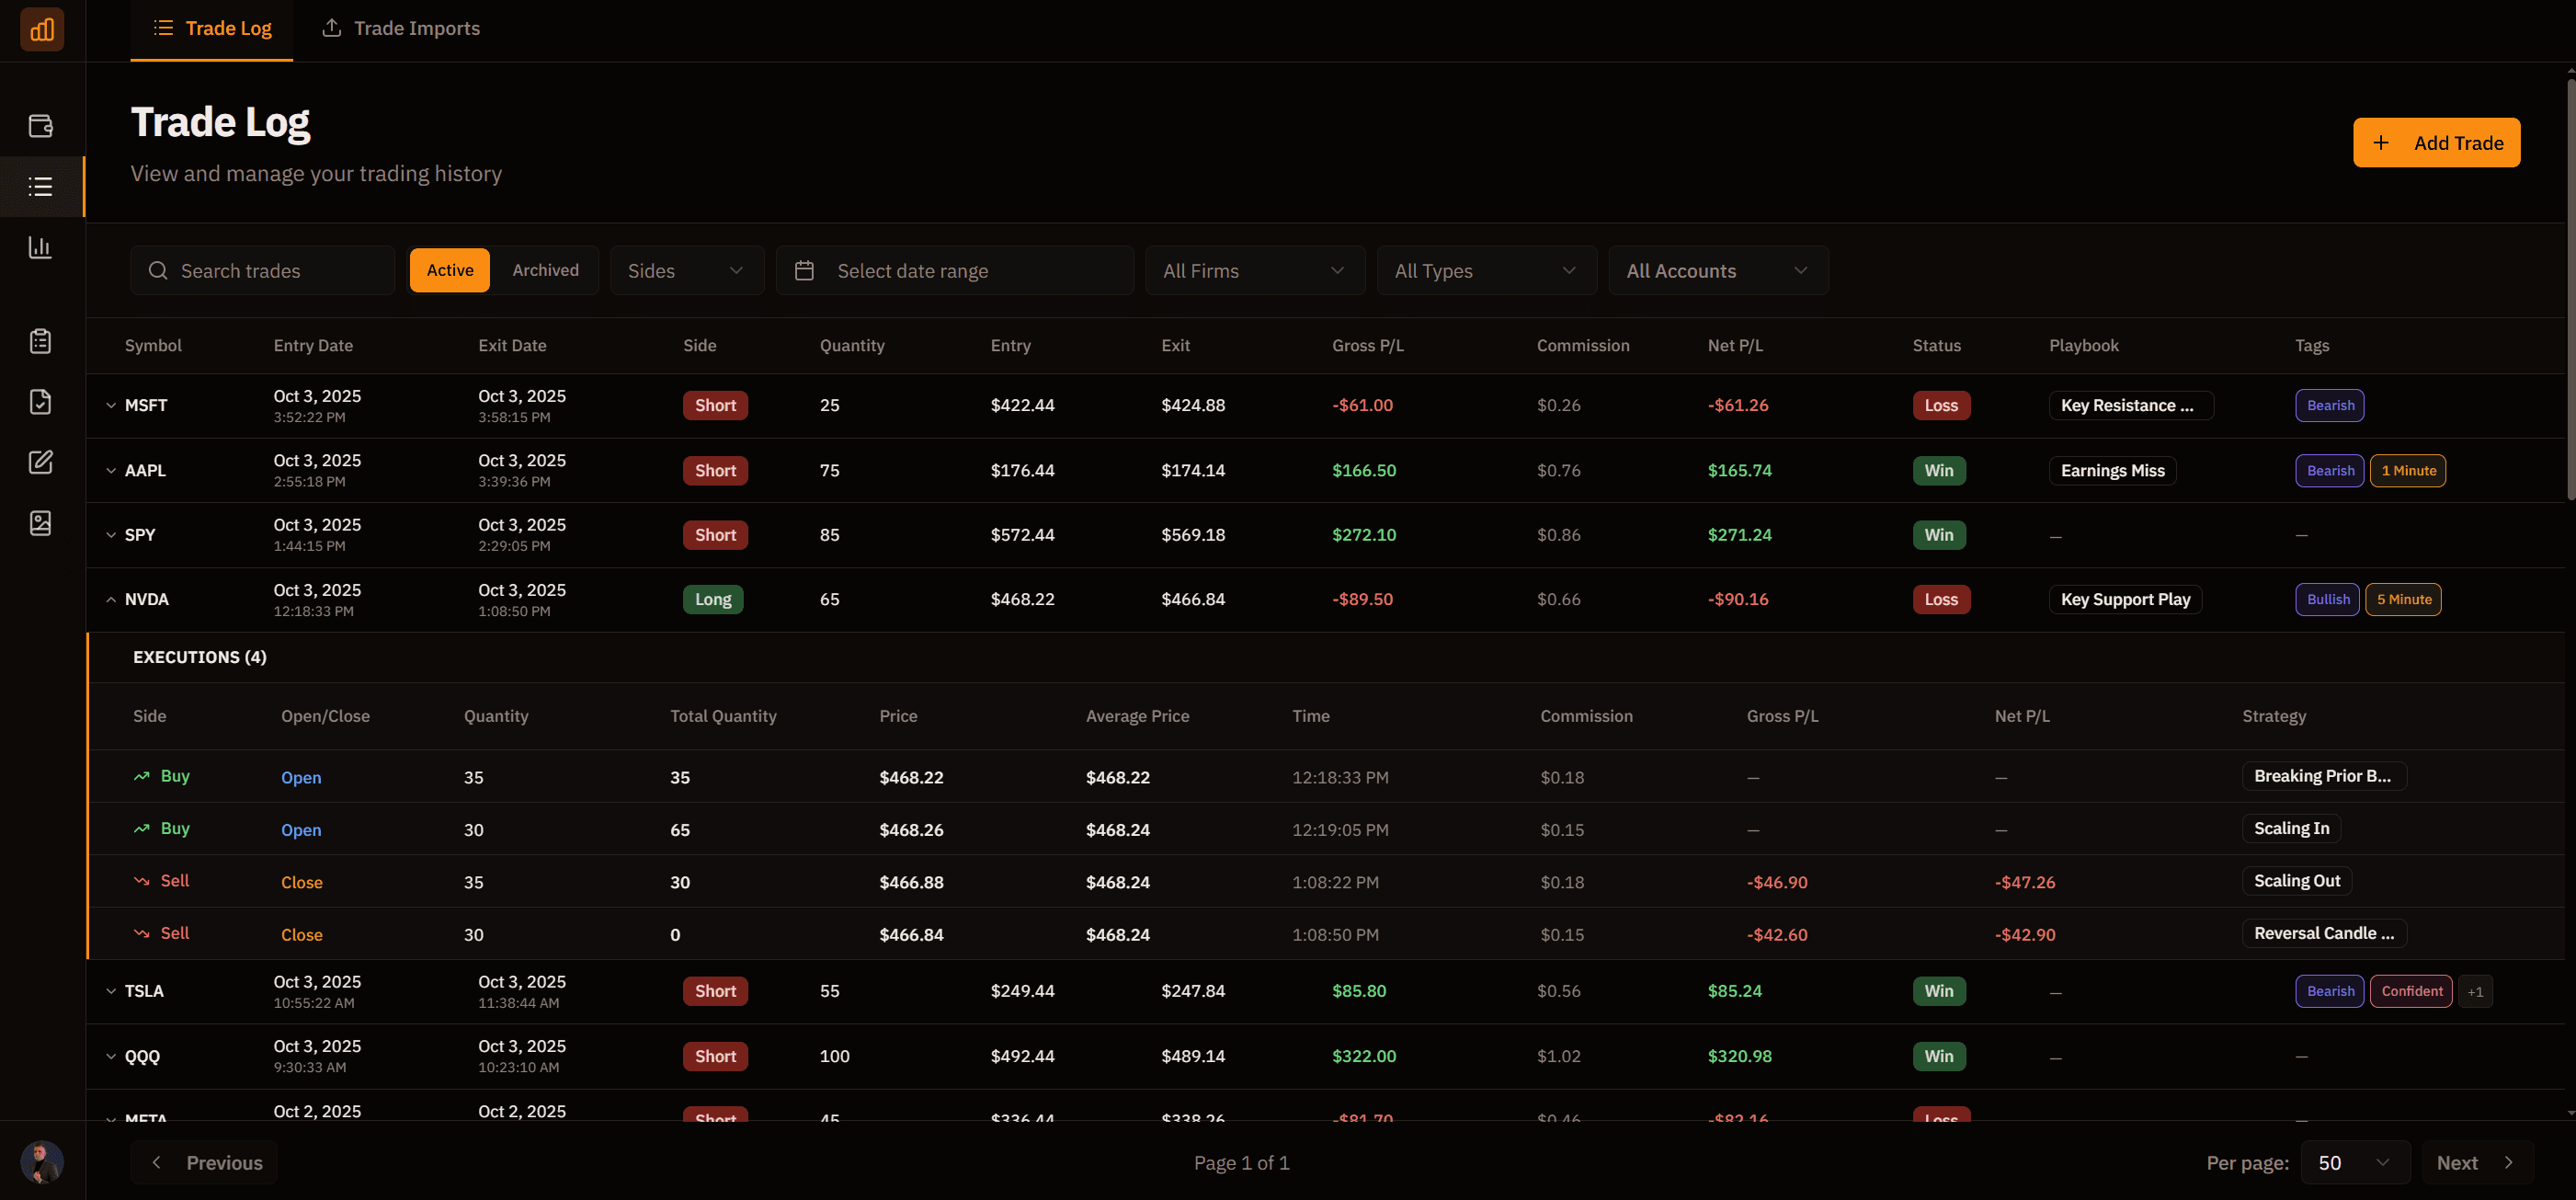Go to next page with Next button
This screenshot has height=1200, width=2576.
tap(2476, 1162)
